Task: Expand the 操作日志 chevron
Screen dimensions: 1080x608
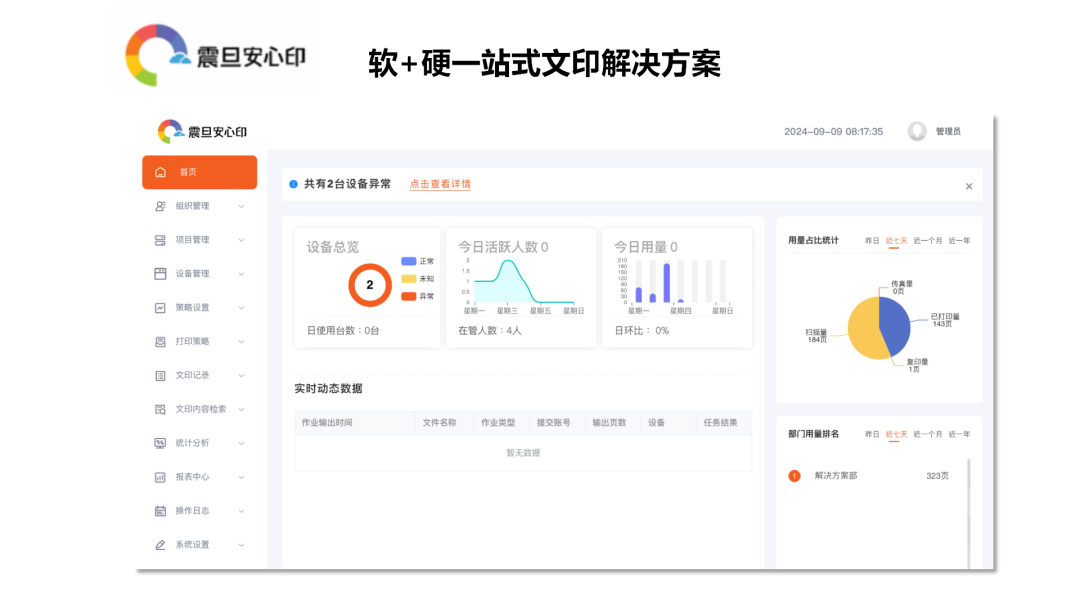Action: 242,511
